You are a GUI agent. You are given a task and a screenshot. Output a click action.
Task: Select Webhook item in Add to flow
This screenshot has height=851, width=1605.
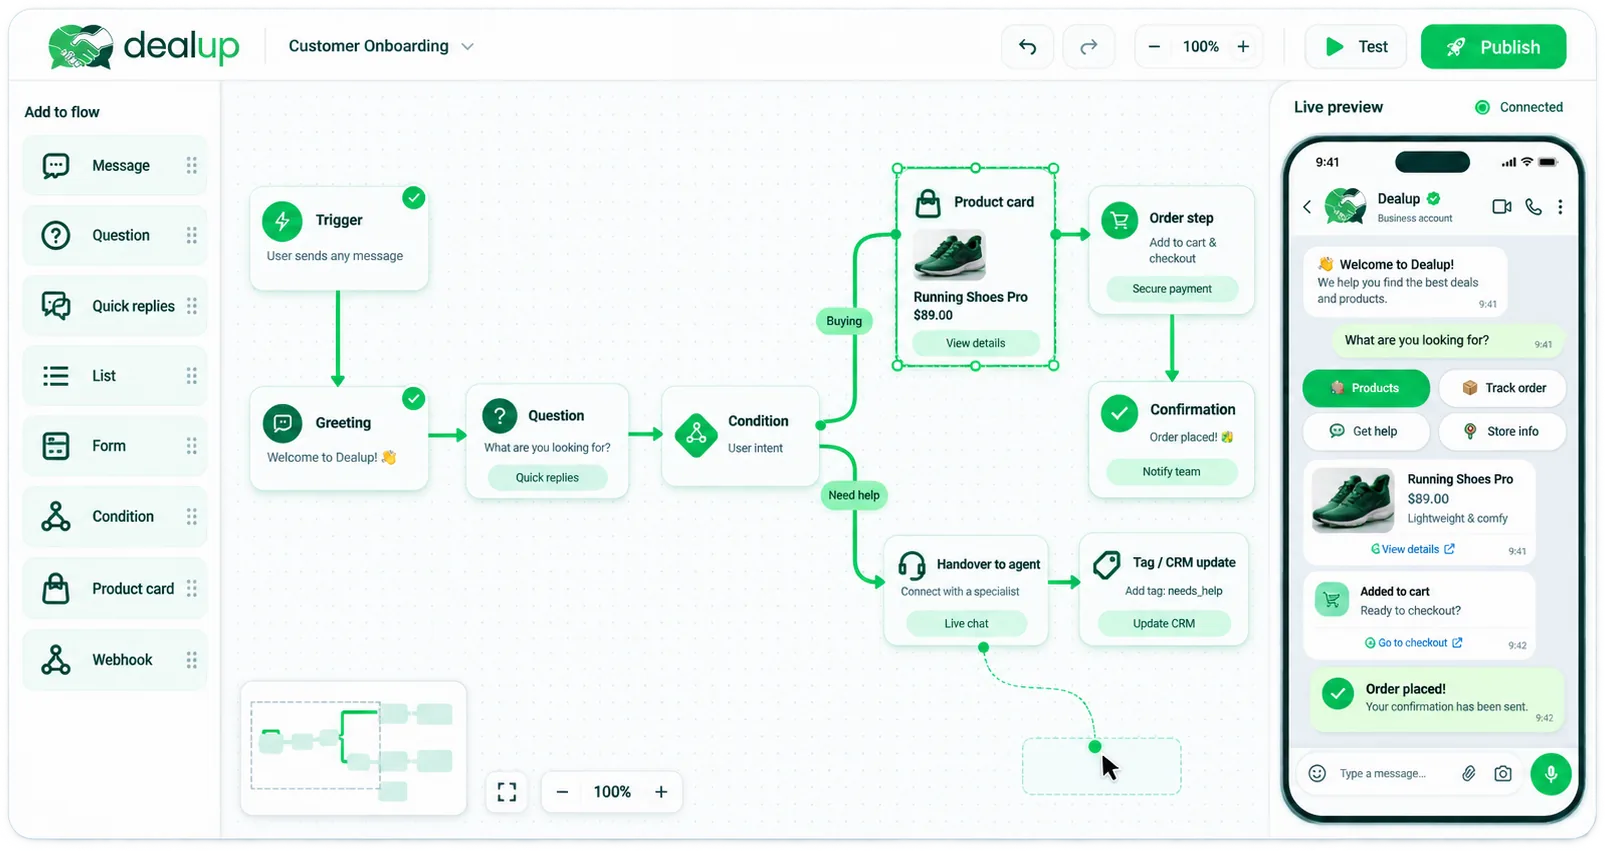(x=115, y=660)
